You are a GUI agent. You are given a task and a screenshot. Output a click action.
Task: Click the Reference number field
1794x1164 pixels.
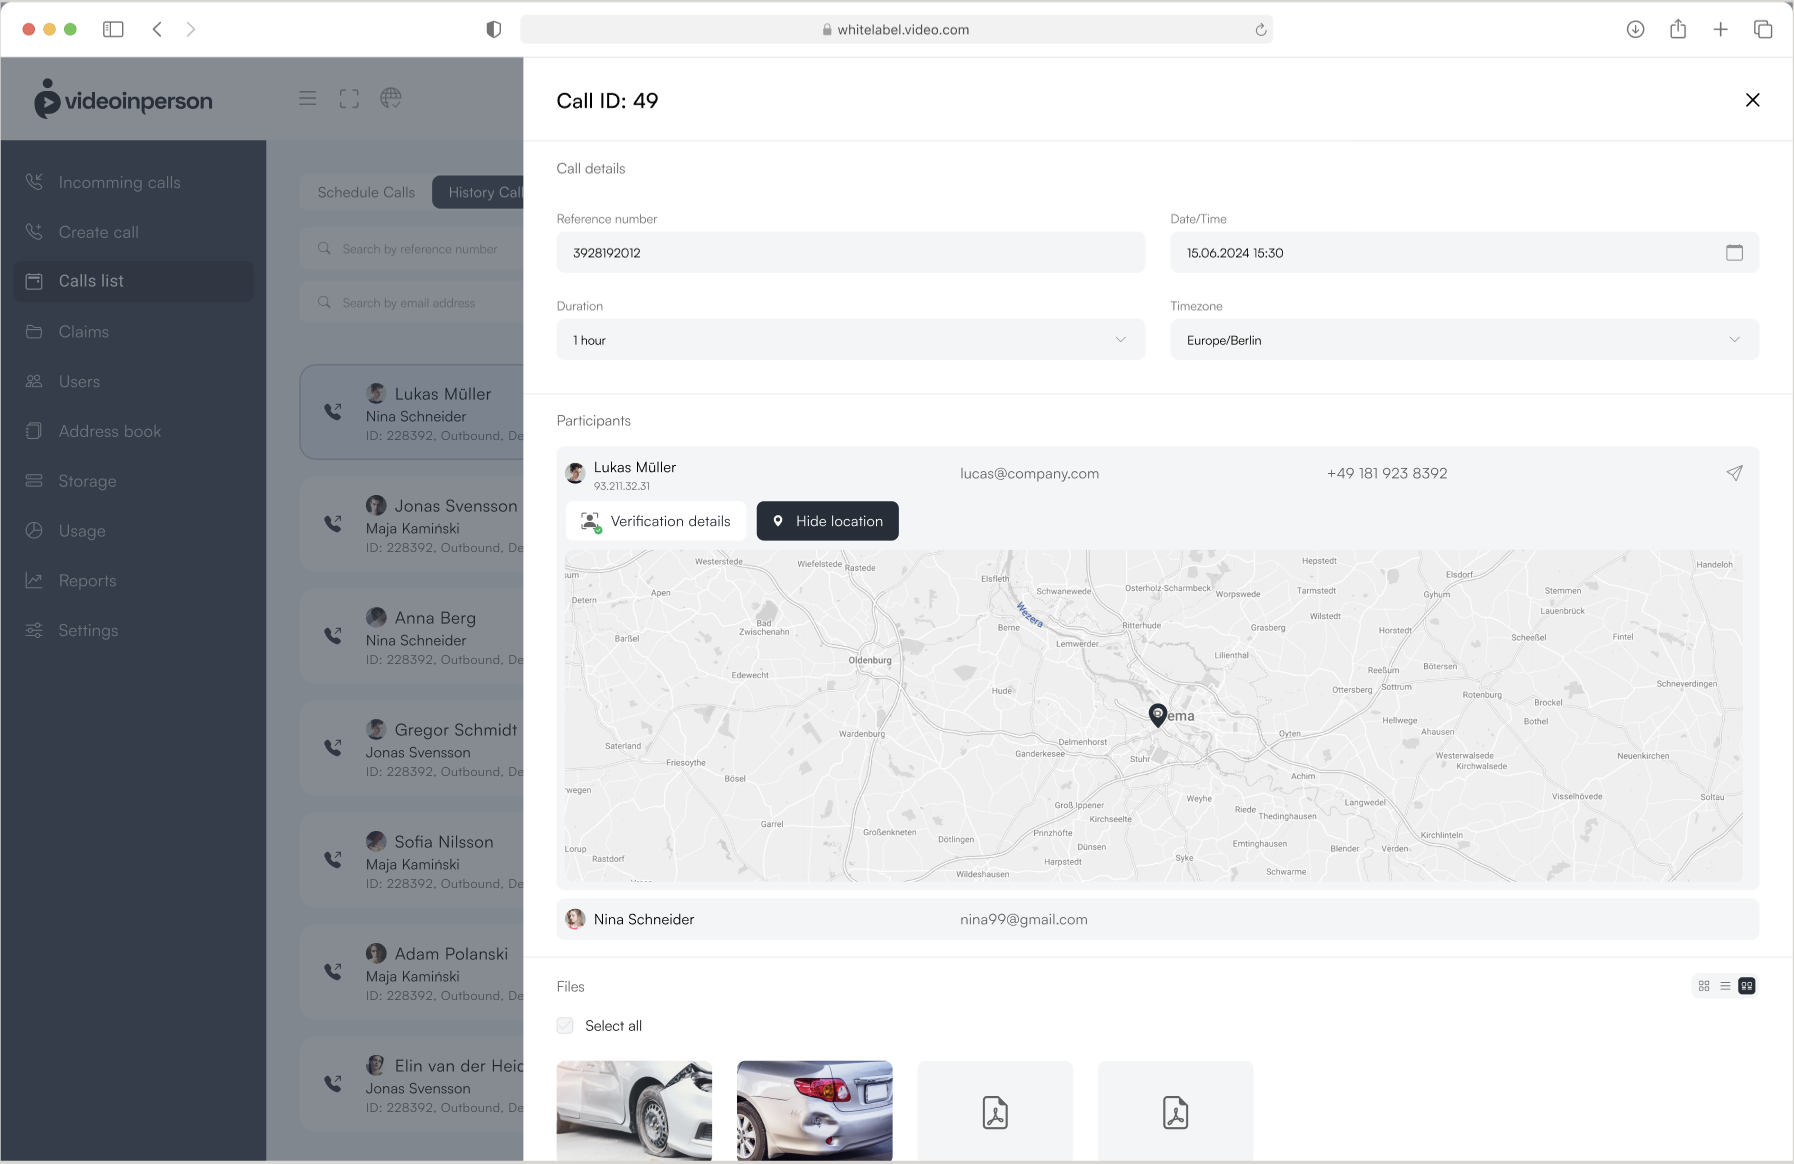tap(851, 253)
